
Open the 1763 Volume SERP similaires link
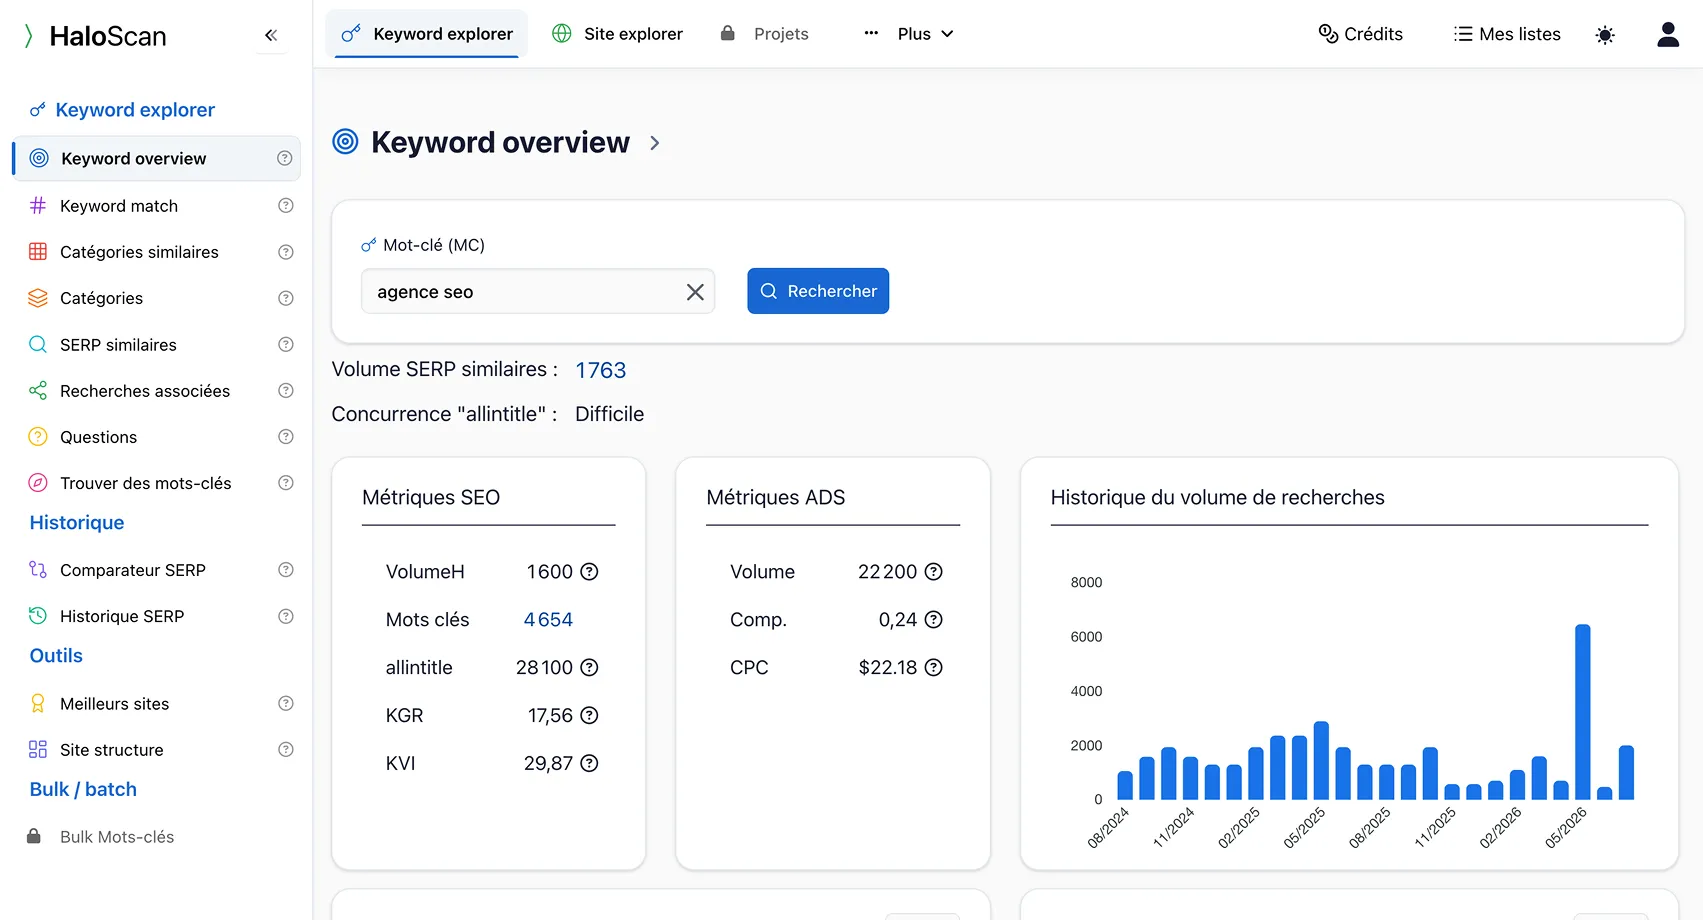(600, 370)
